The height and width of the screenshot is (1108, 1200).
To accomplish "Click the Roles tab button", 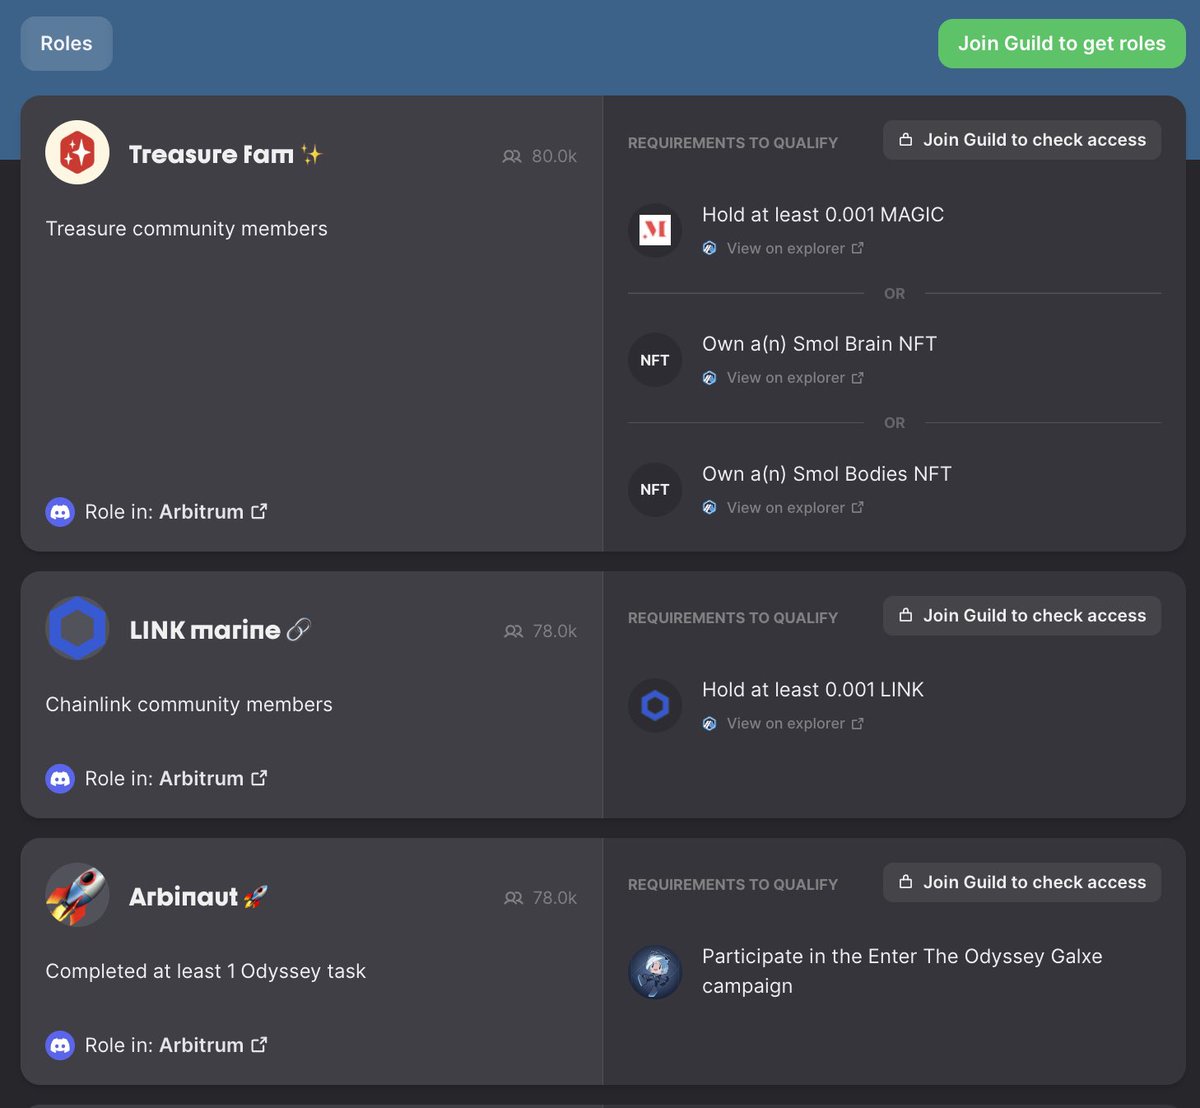I will [x=66, y=43].
